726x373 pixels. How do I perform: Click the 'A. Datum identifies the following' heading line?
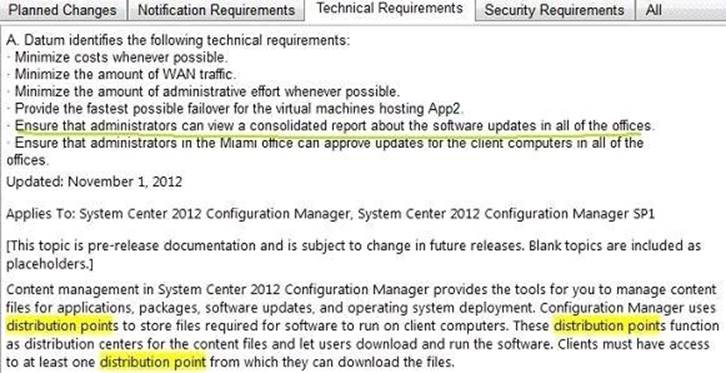tap(178, 40)
